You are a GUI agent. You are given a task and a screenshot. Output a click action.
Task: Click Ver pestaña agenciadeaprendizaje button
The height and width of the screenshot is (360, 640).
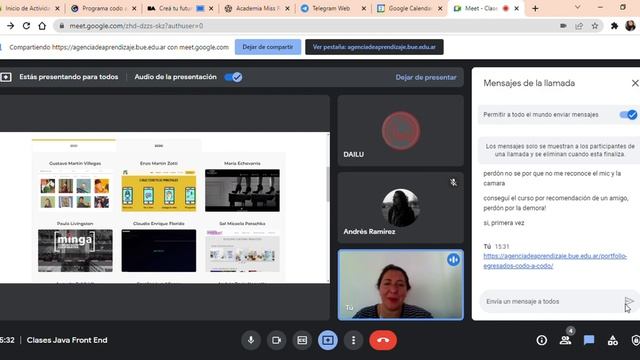[374, 47]
